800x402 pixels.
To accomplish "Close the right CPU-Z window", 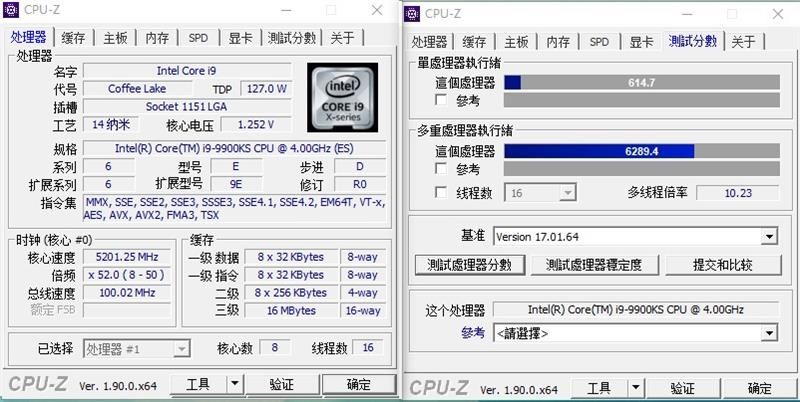I will (x=778, y=14).
